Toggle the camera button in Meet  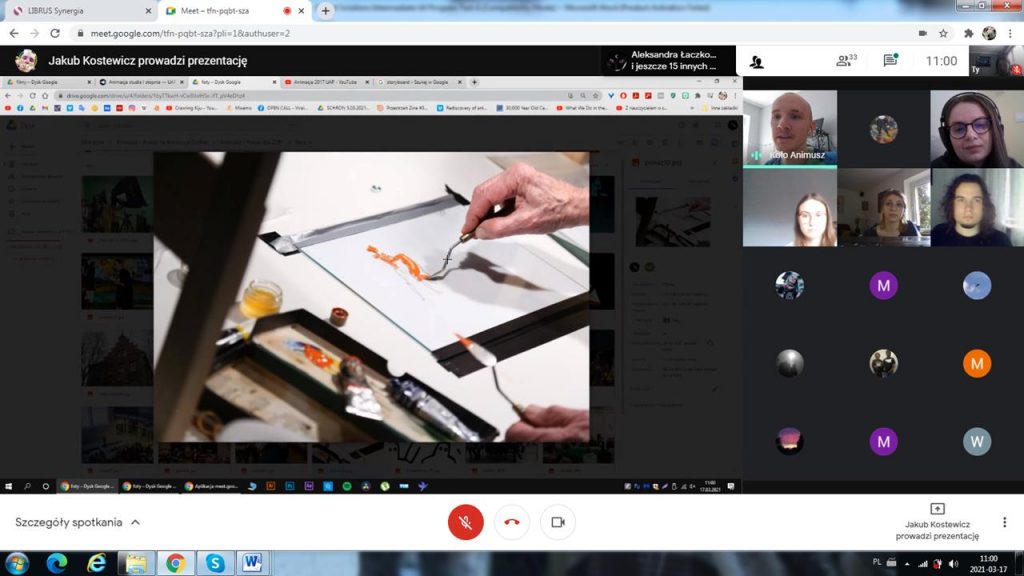[x=558, y=522]
